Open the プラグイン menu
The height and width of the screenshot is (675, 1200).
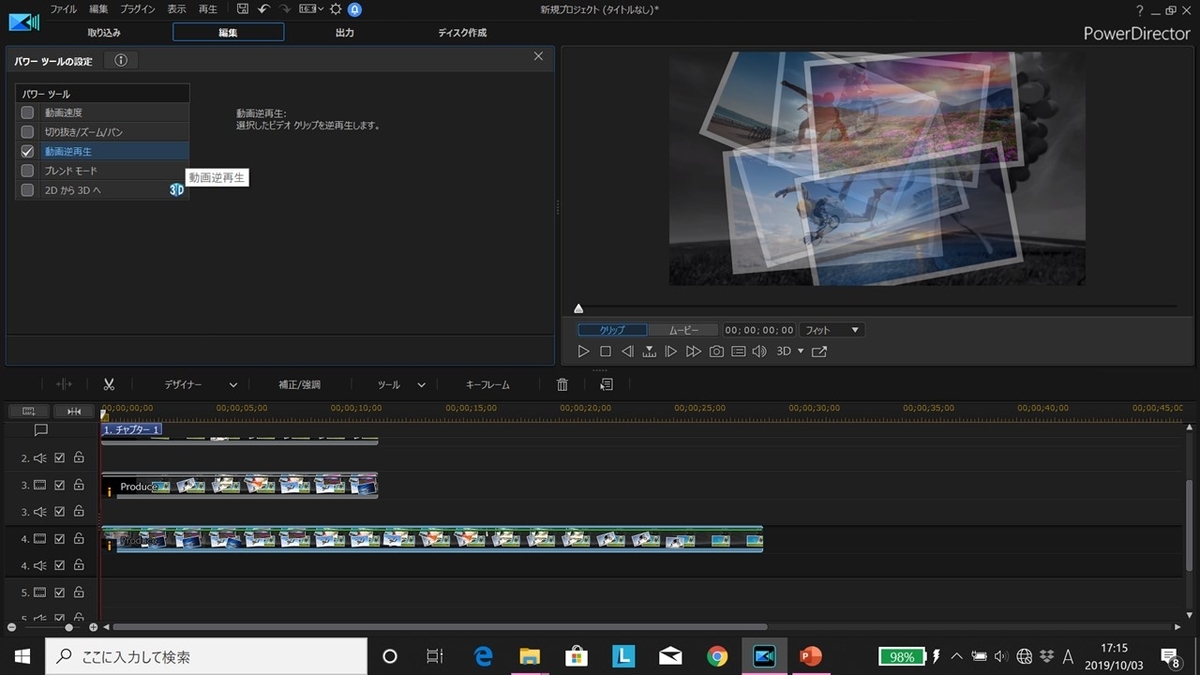click(x=138, y=9)
